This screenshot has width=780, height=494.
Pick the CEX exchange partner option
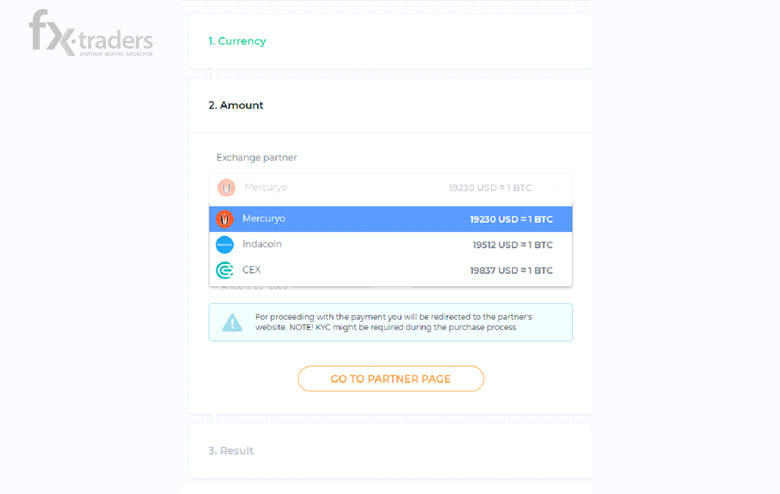(x=251, y=270)
